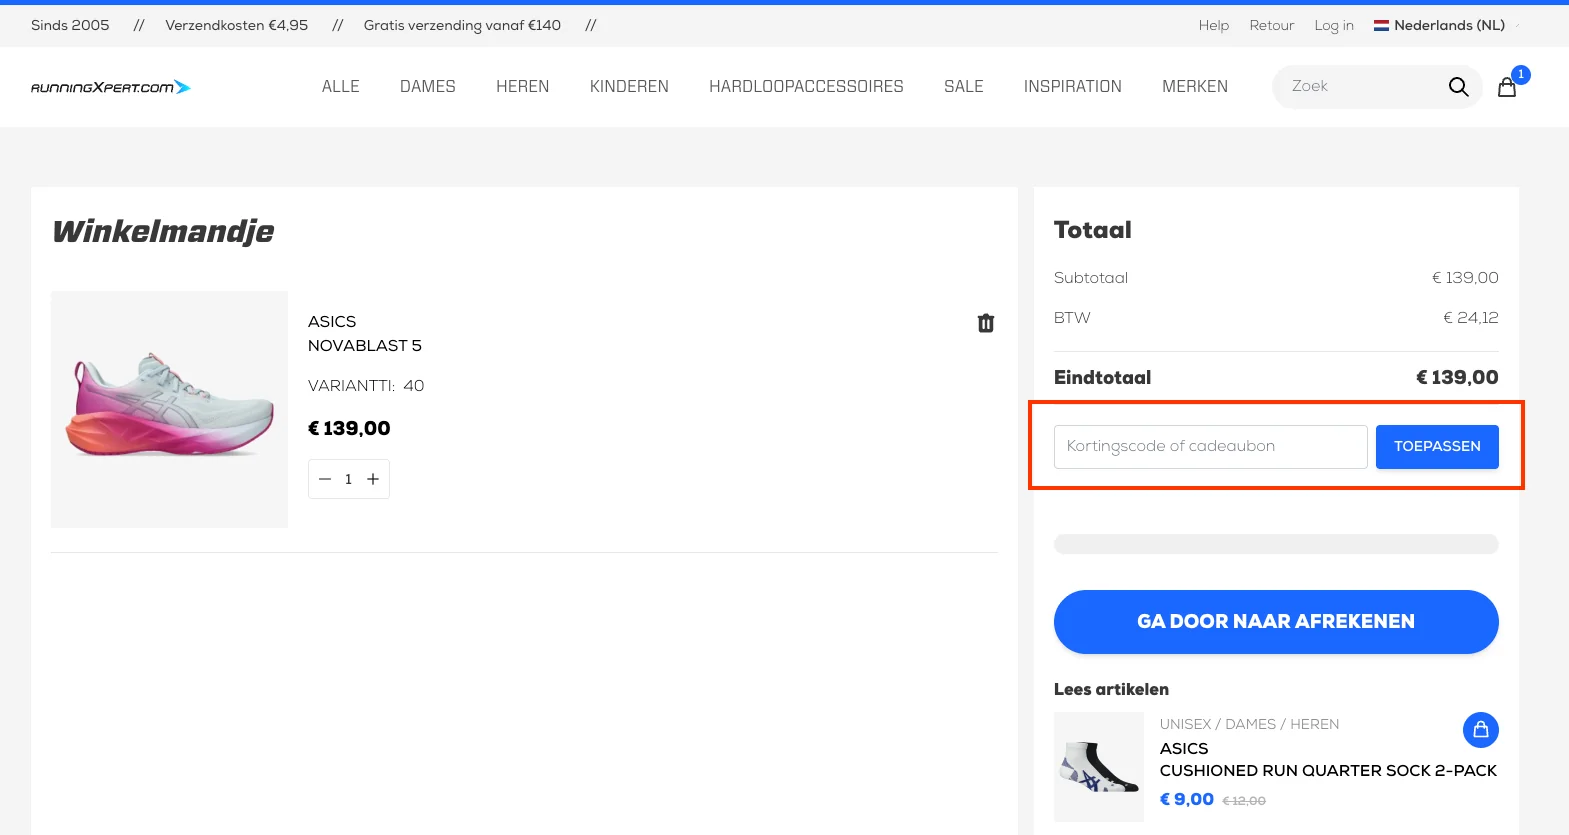Screen dimensions: 1569x835
Task: Click the Asics sock product thumbnail
Action: pyautogui.click(x=1099, y=767)
